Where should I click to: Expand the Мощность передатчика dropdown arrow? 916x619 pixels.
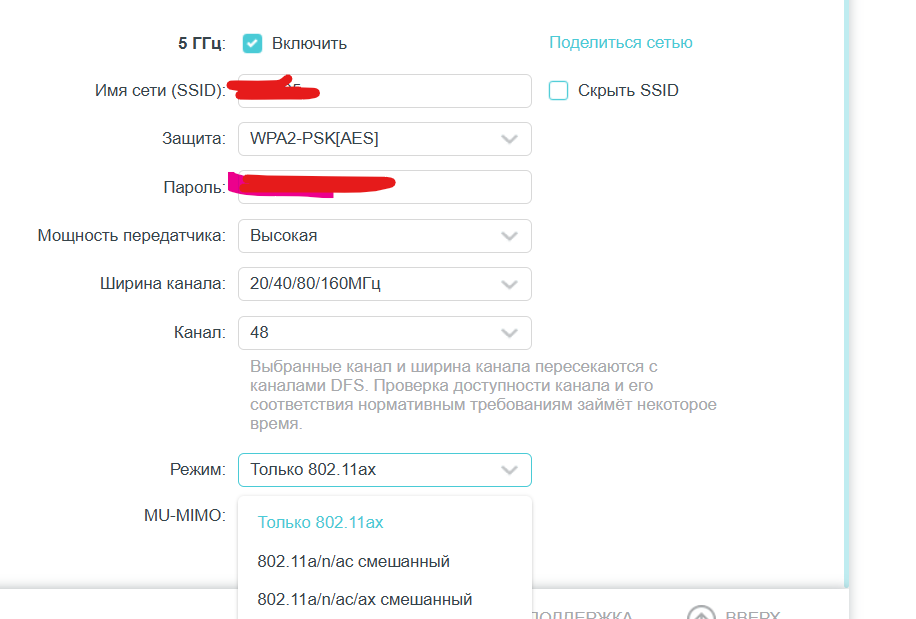[x=509, y=236]
